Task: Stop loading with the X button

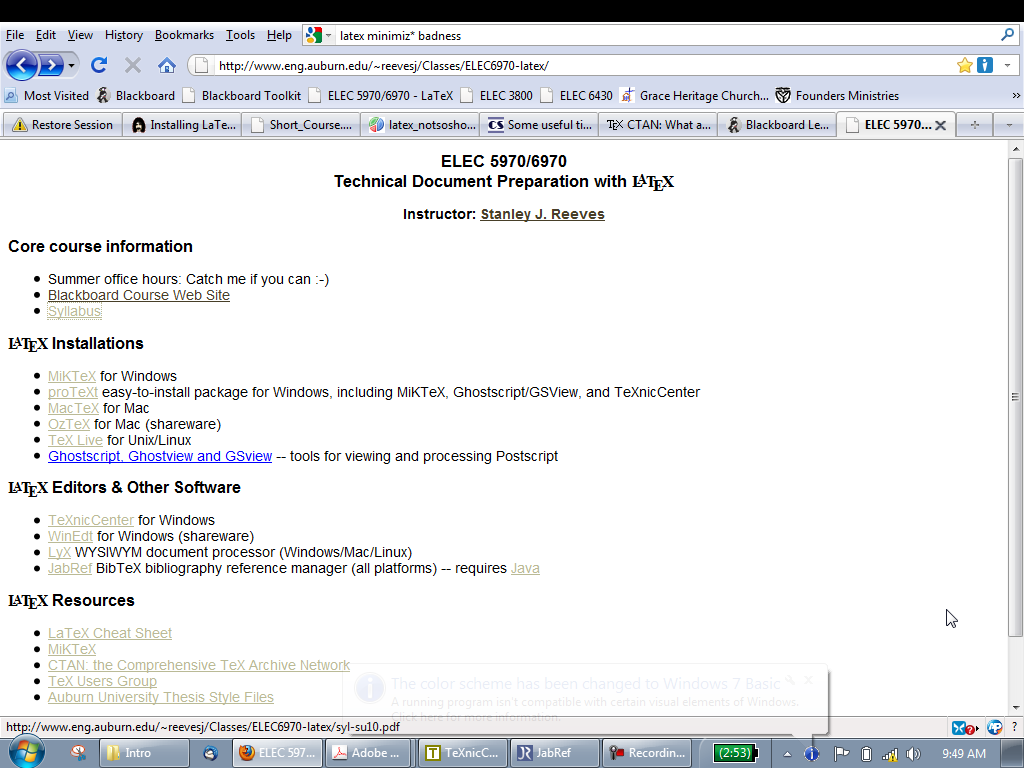Action: point(133,65)
